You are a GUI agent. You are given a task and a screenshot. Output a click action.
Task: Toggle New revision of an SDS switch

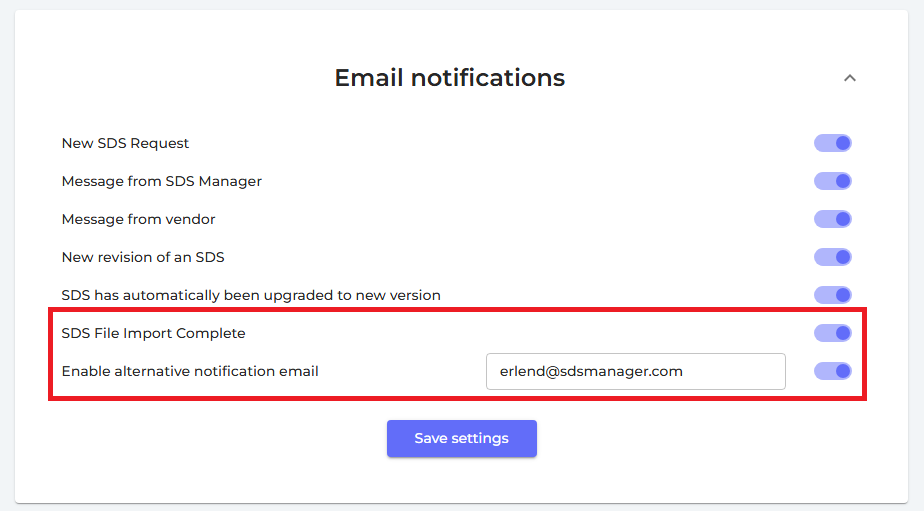[832, 257]
